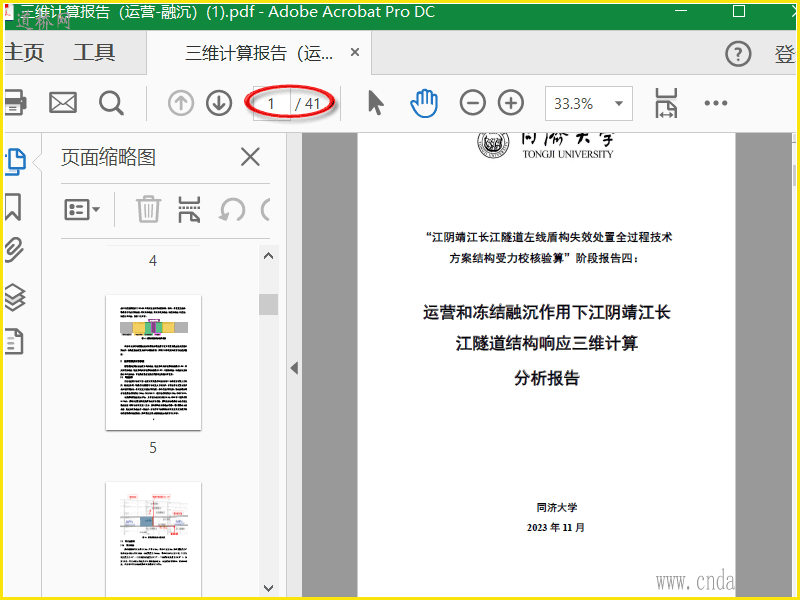Select page 5 thumbnail
Viewport: 800px width, 600px height.
click(x=154, y=363)
